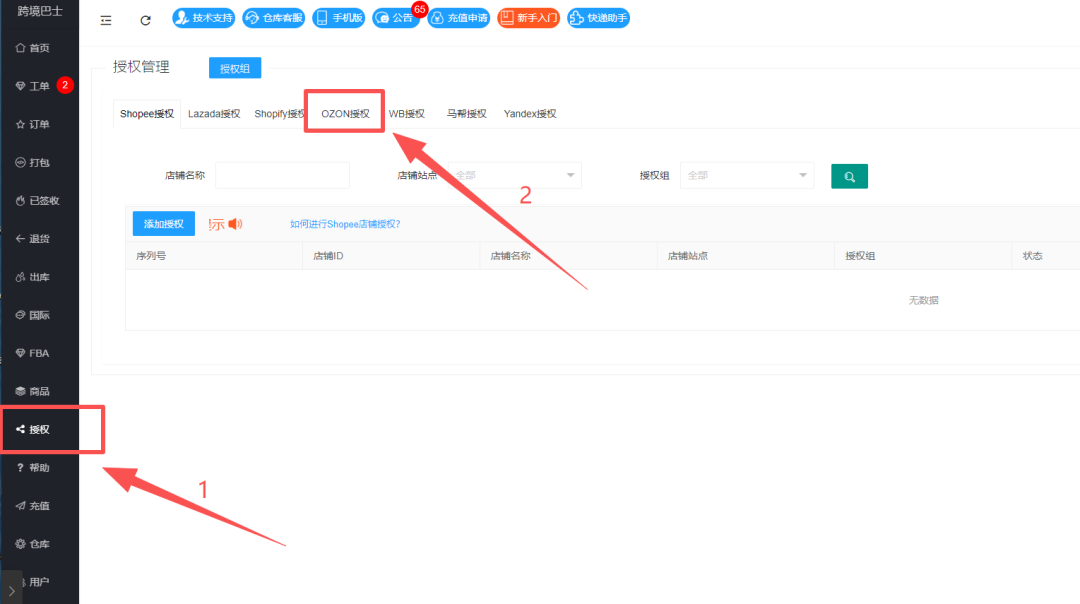Click the 状态 column header

1032,256
